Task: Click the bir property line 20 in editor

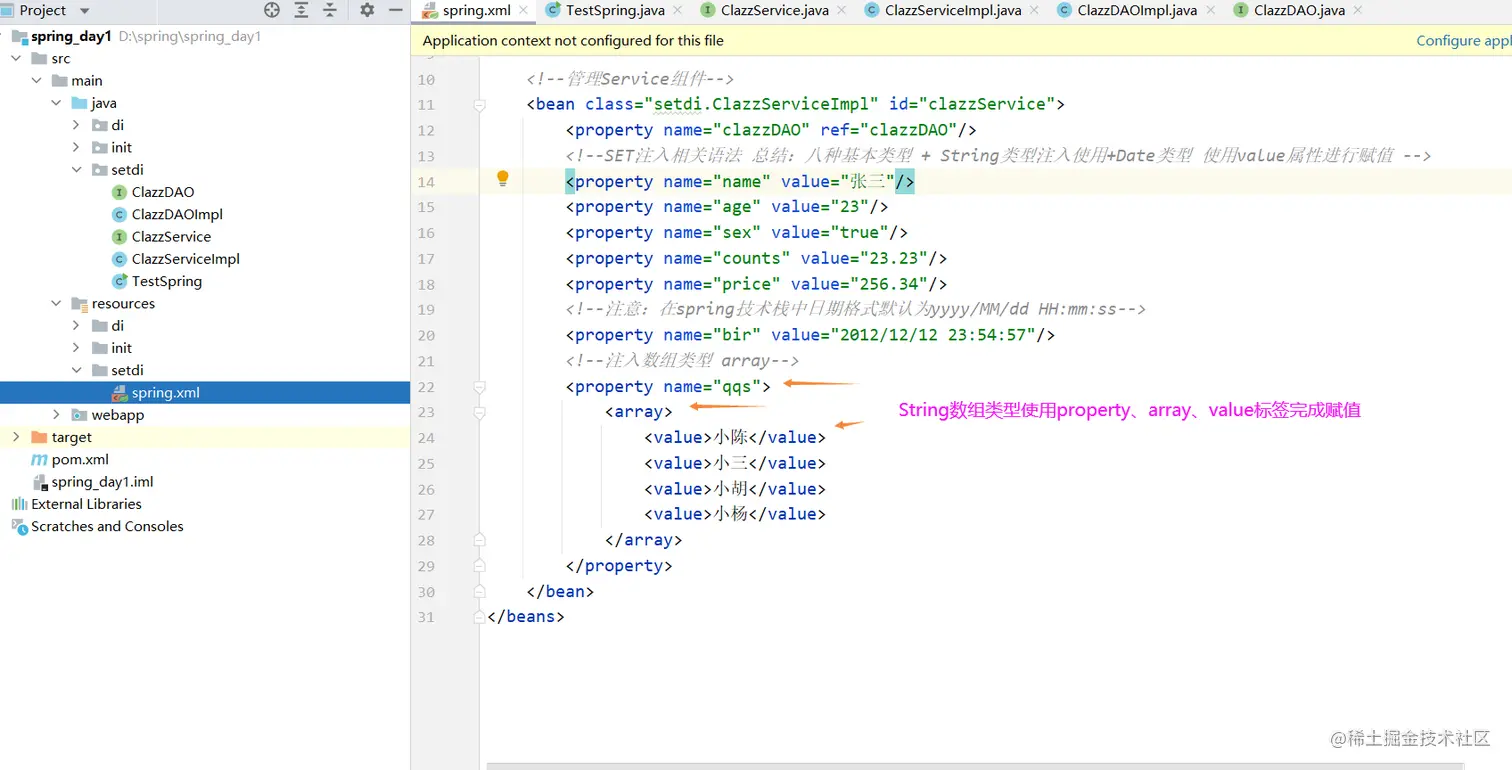Action: pyautogui.click(x=810, y=335)
